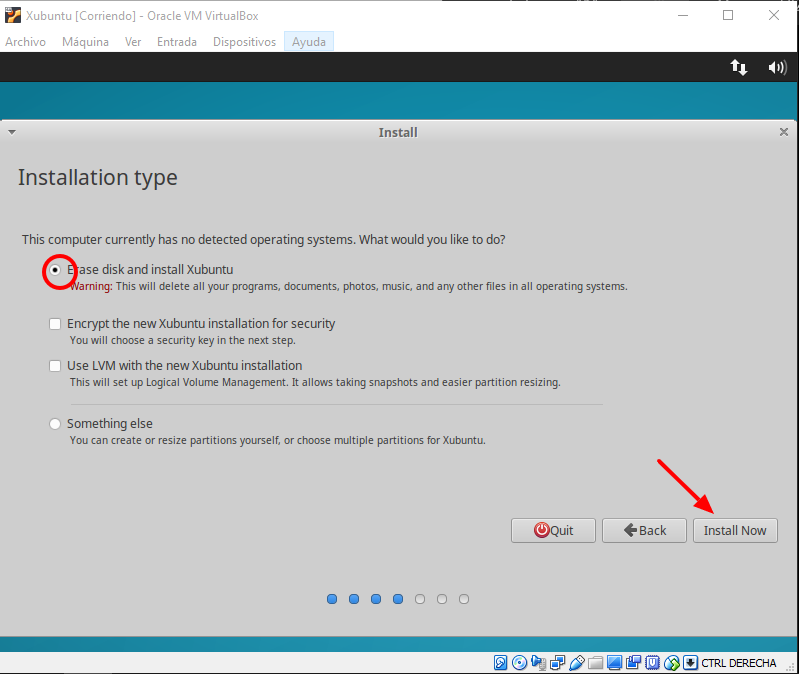Click the mouse integration status icon
The height and width of the screenshot is (674, 799).
(x=672, y=662)
